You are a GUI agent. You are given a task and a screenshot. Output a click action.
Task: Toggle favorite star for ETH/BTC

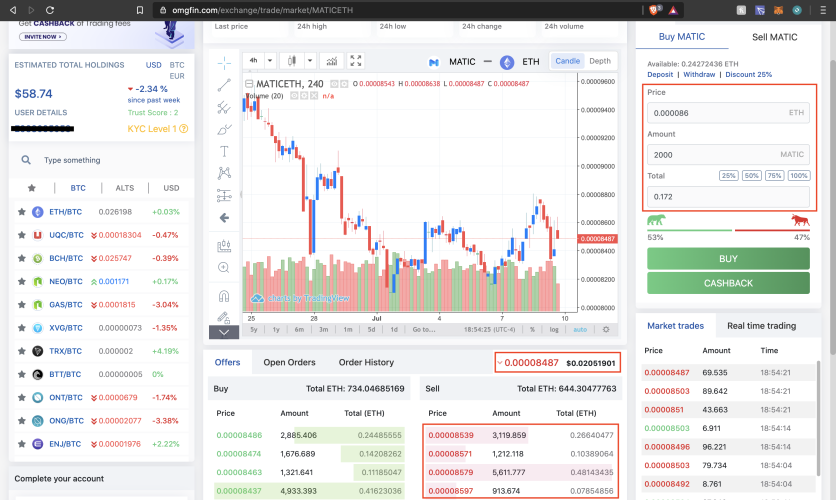pos(21,212)
